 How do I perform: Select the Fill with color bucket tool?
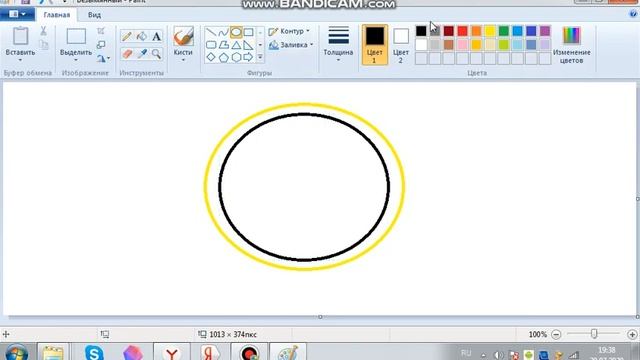click(x=142, y=36)
